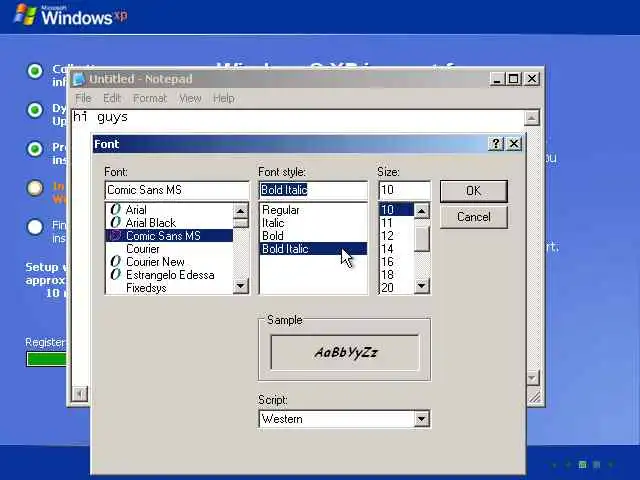This screenshot has height=480, width=640.
Task: Choose Regular font style
Action: pos(313,210)
